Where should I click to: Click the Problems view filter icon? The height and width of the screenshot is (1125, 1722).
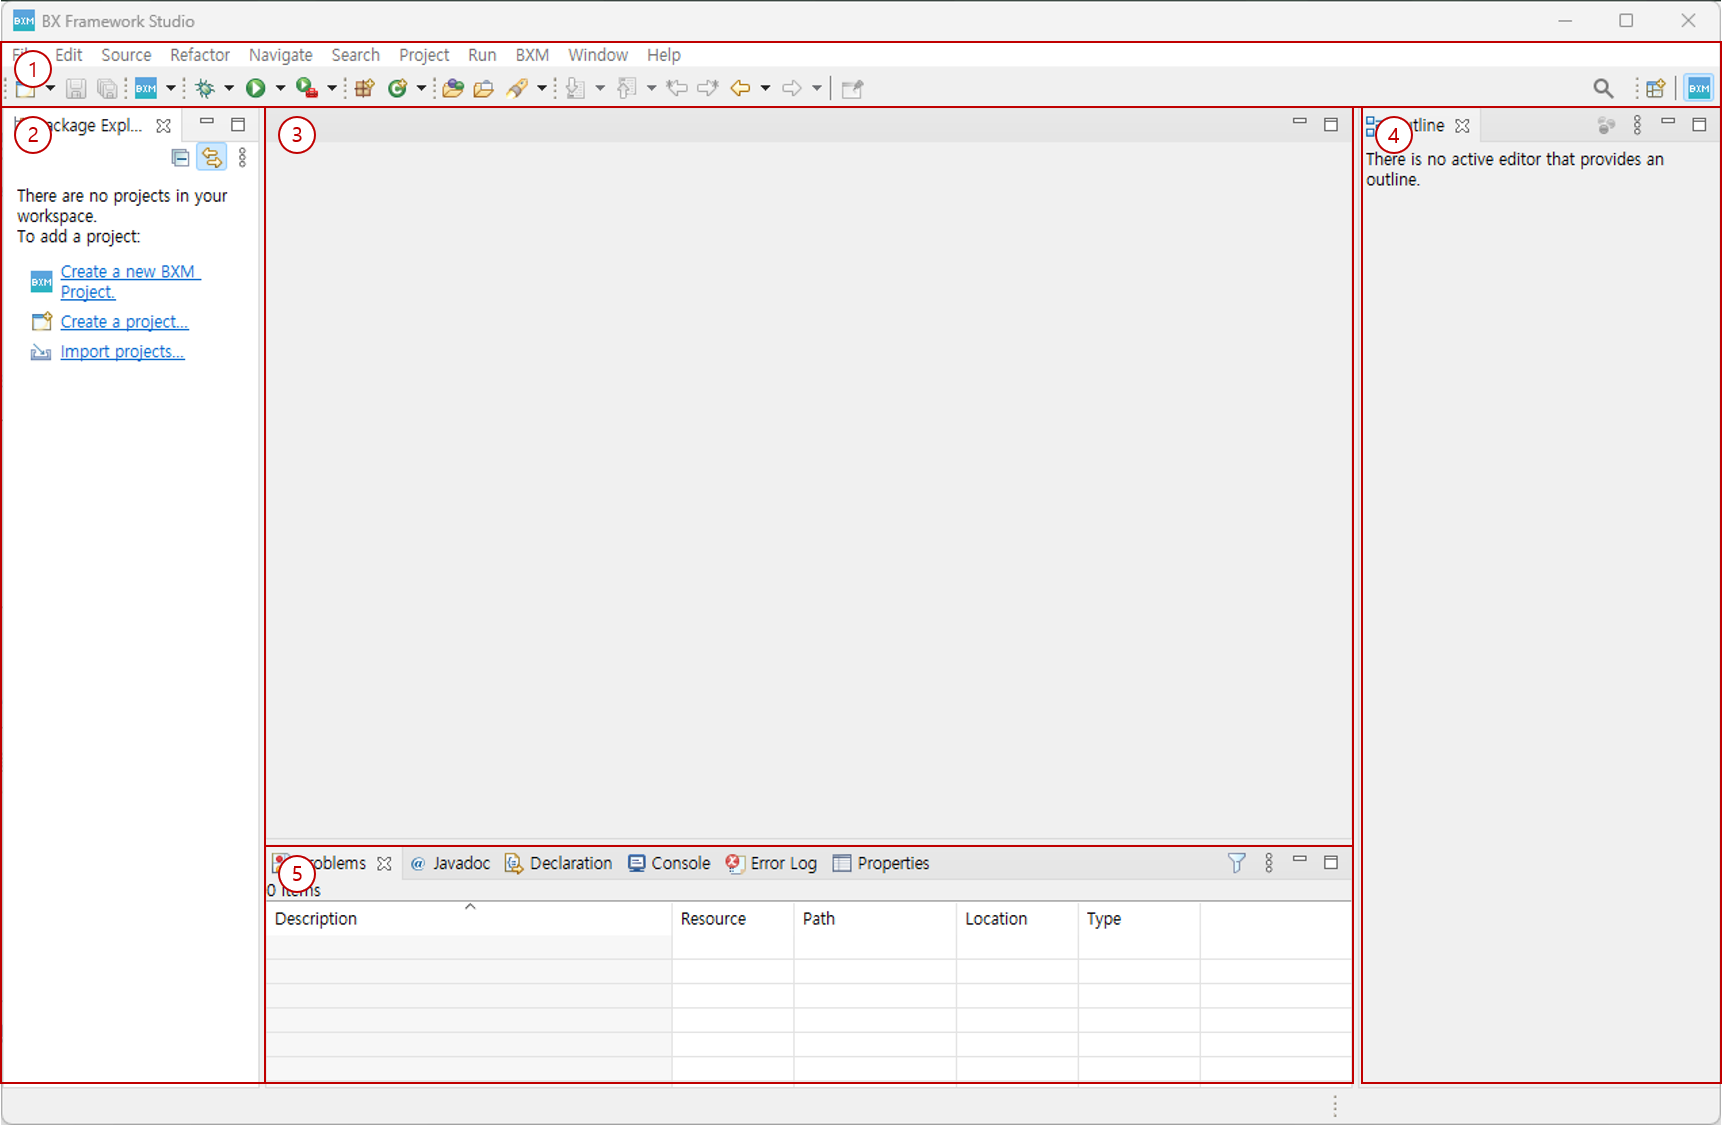click(x=1236, y=863)
